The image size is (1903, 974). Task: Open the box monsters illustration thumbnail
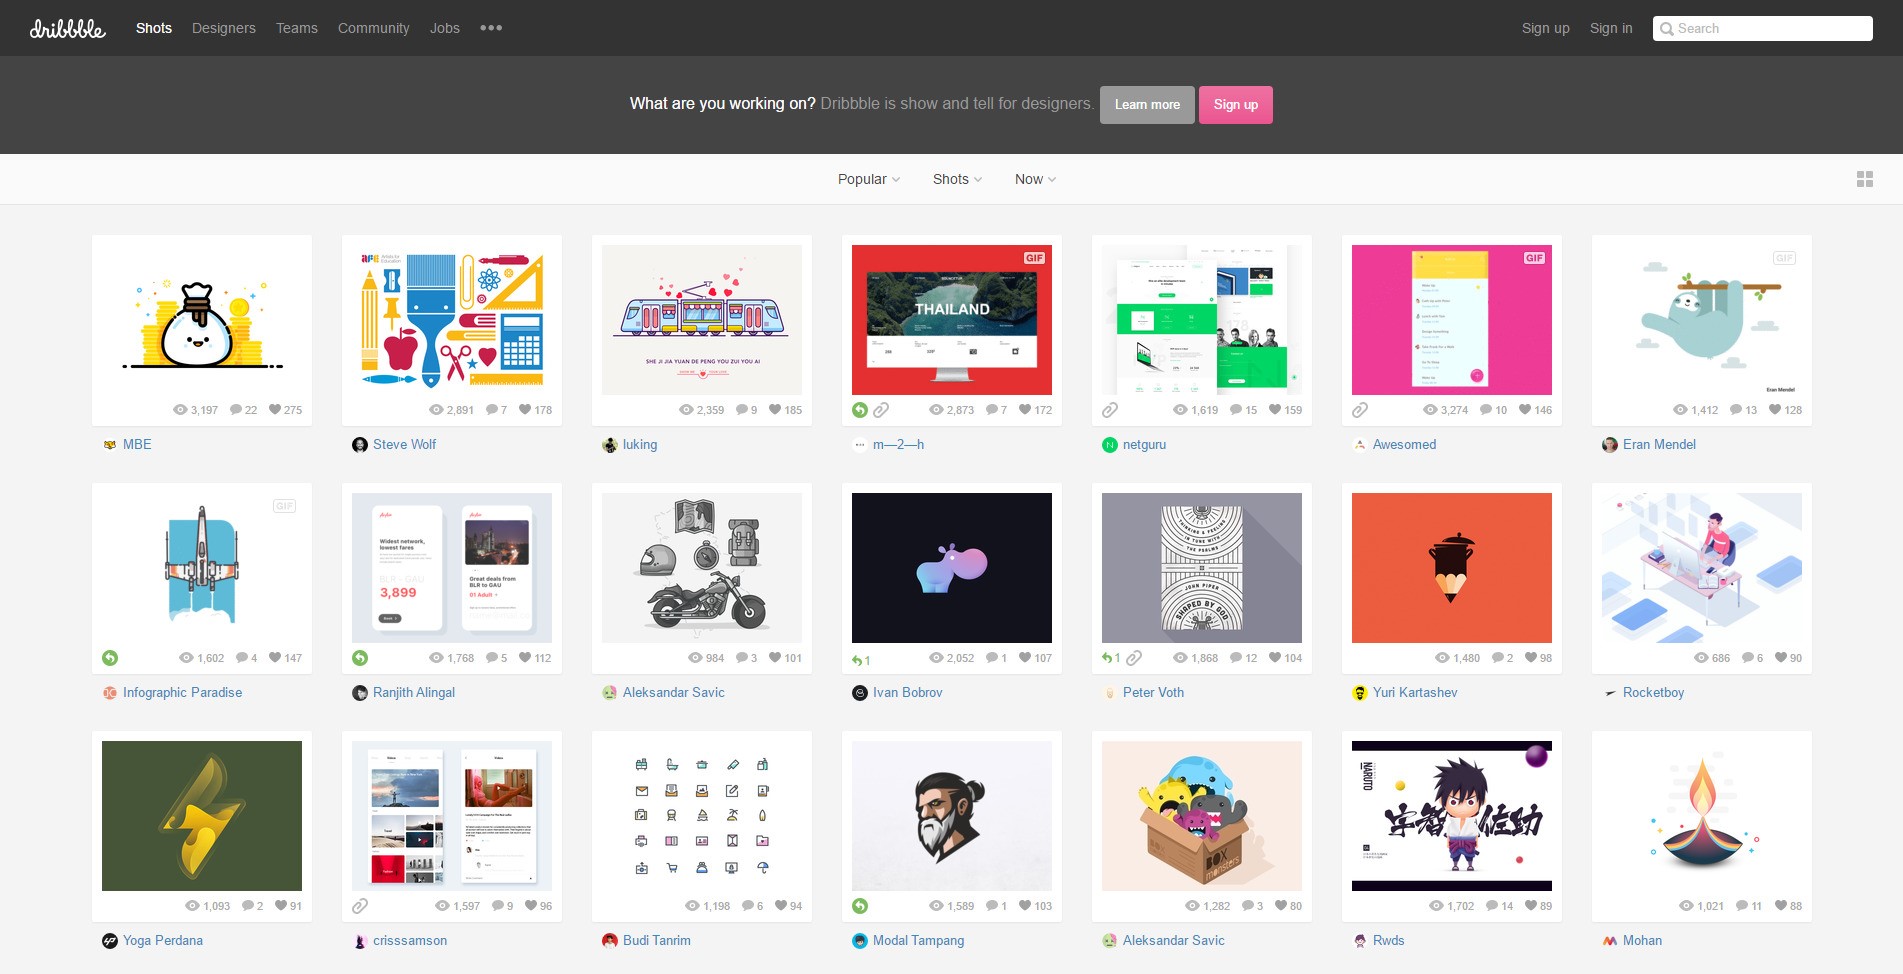point(1202,816)
